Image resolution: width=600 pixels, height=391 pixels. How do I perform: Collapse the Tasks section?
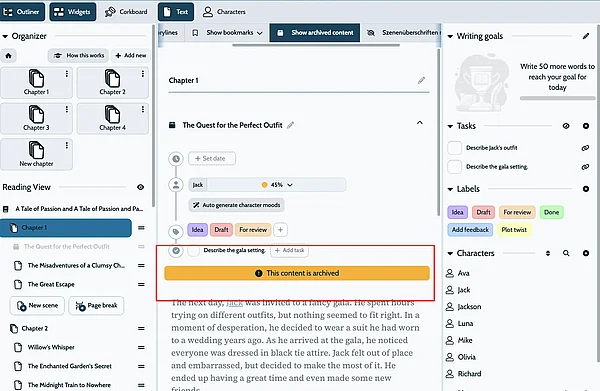point(450,126)
